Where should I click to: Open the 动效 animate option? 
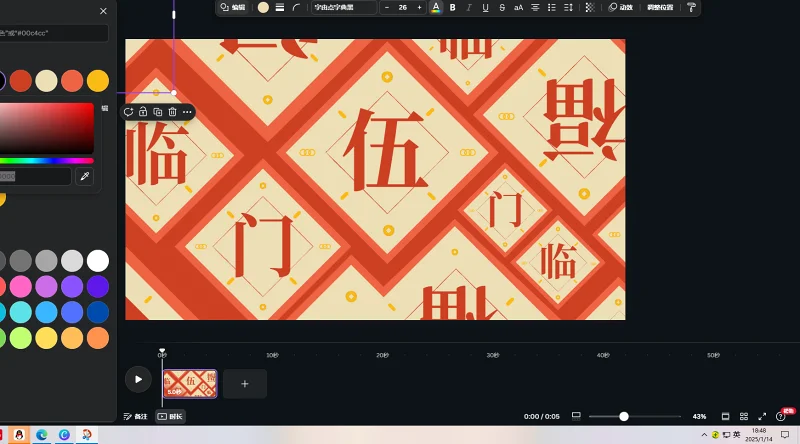620,7
